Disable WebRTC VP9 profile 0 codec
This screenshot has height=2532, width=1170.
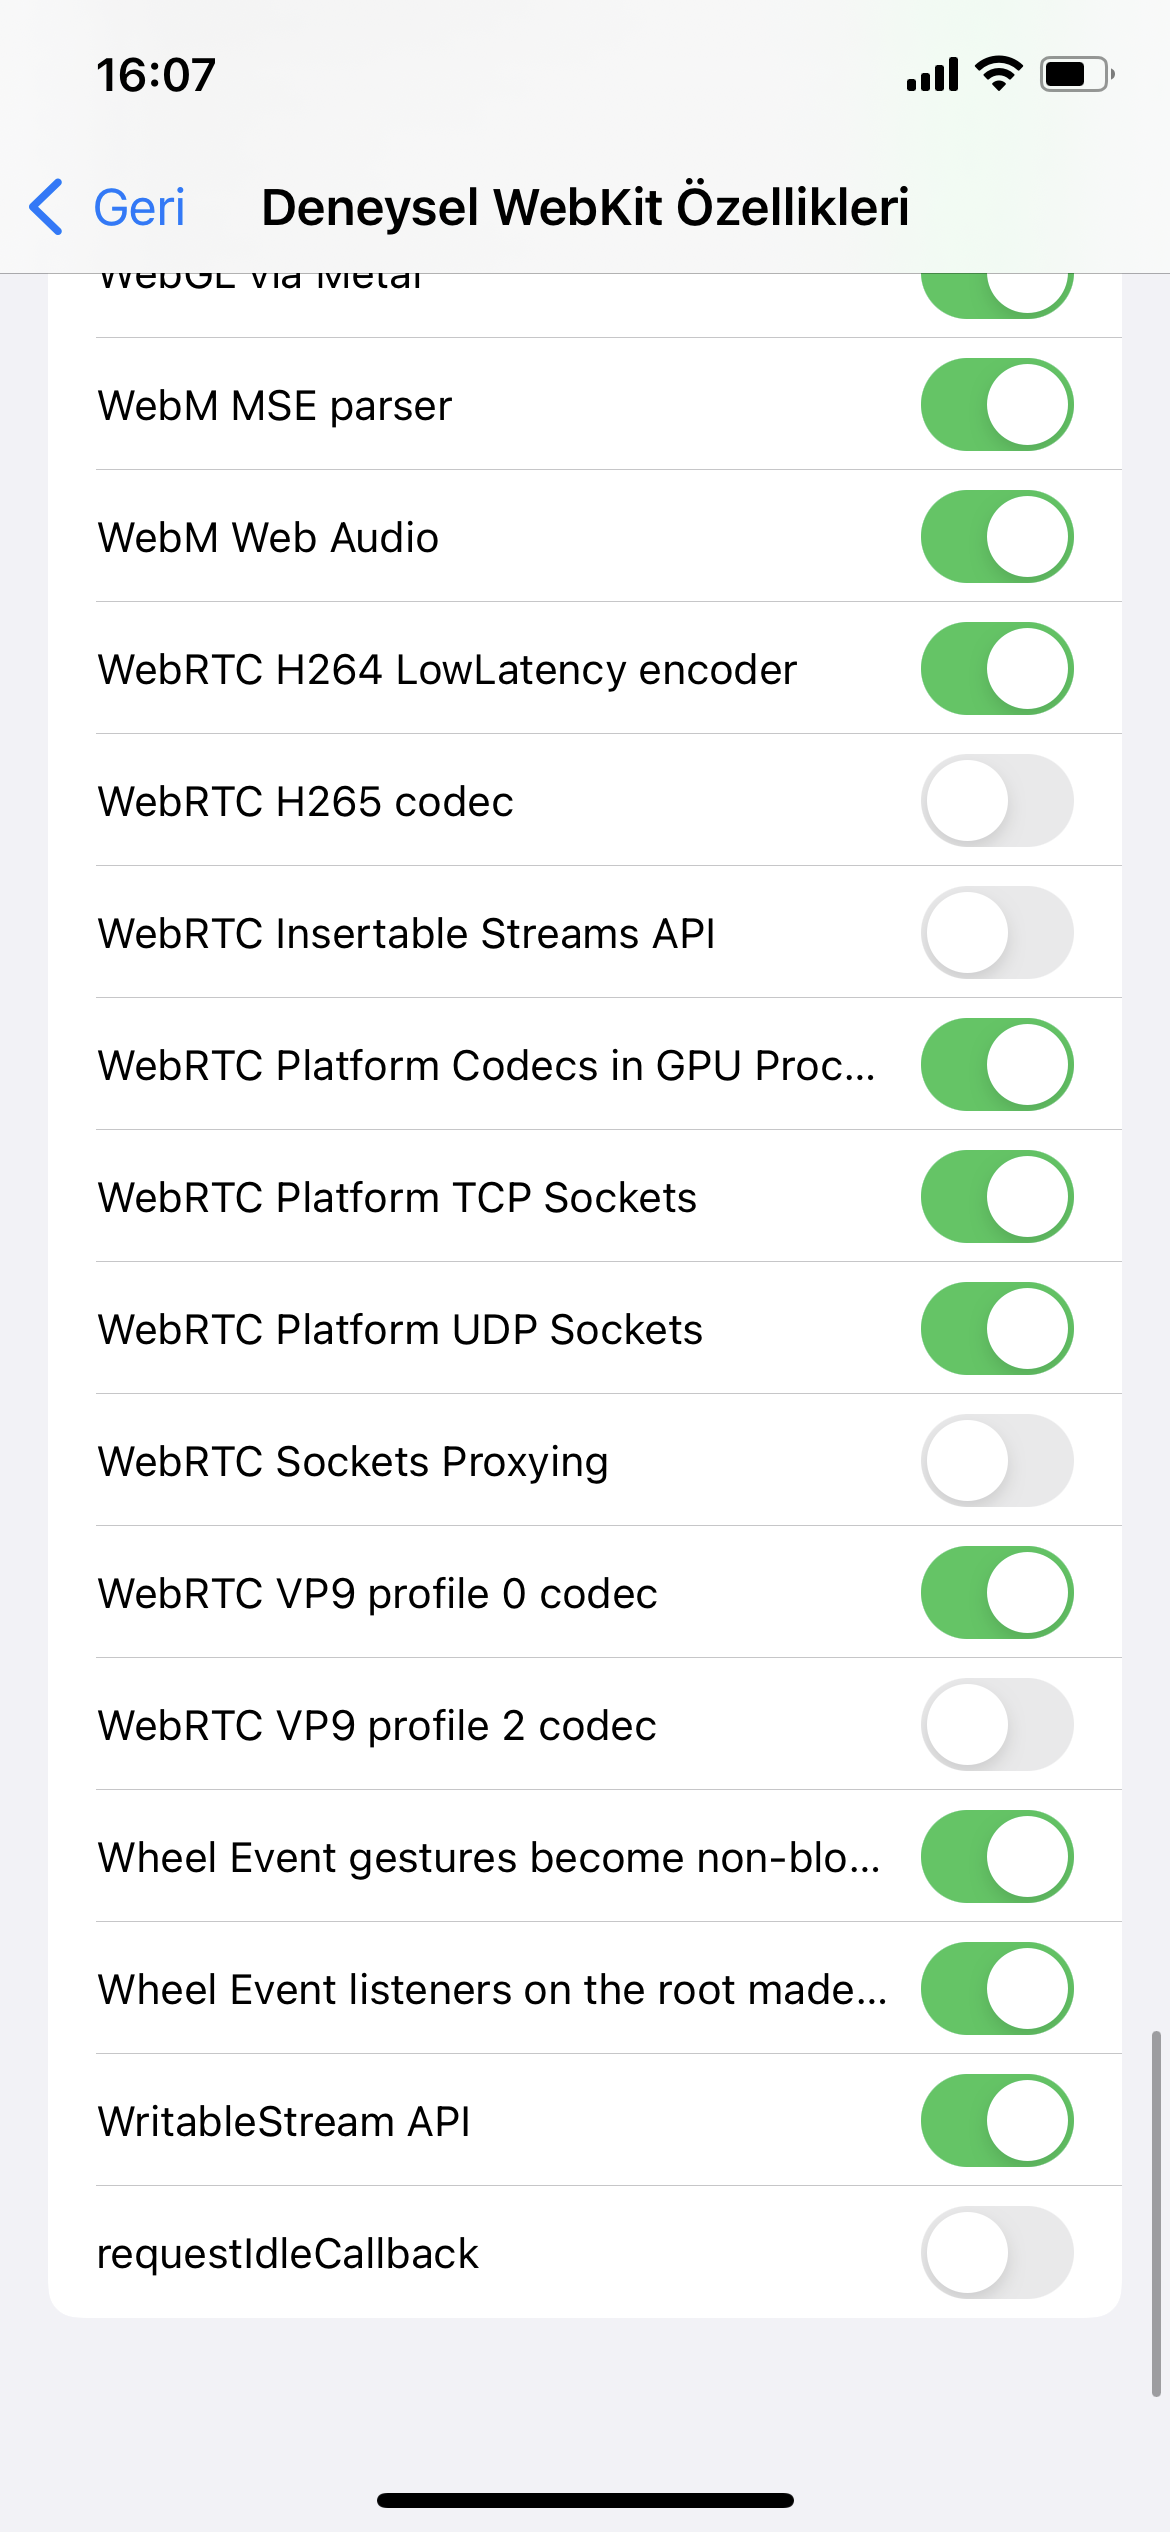pos(997,1593)
